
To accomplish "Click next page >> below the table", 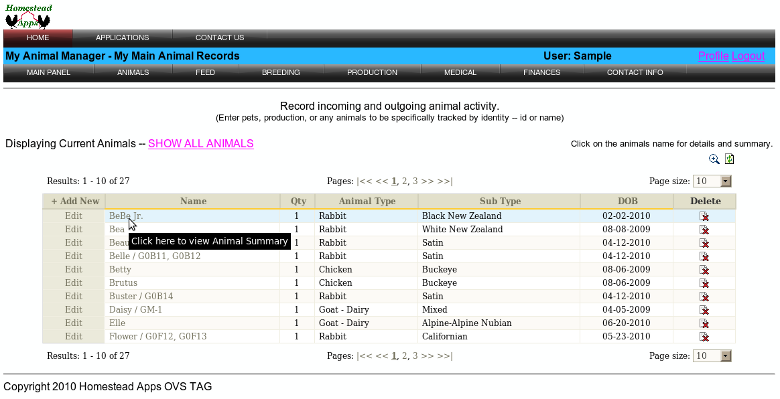I will pos(427,356).
